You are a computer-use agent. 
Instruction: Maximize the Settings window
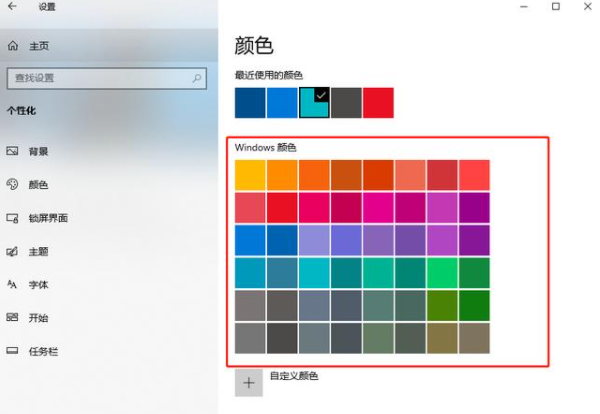pyautogui.click(x=555, y=7)
